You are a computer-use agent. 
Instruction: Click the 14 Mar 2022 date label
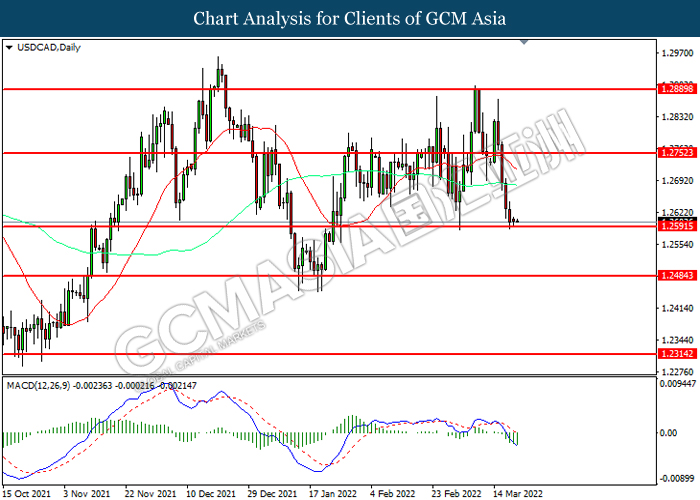(518, 493)
